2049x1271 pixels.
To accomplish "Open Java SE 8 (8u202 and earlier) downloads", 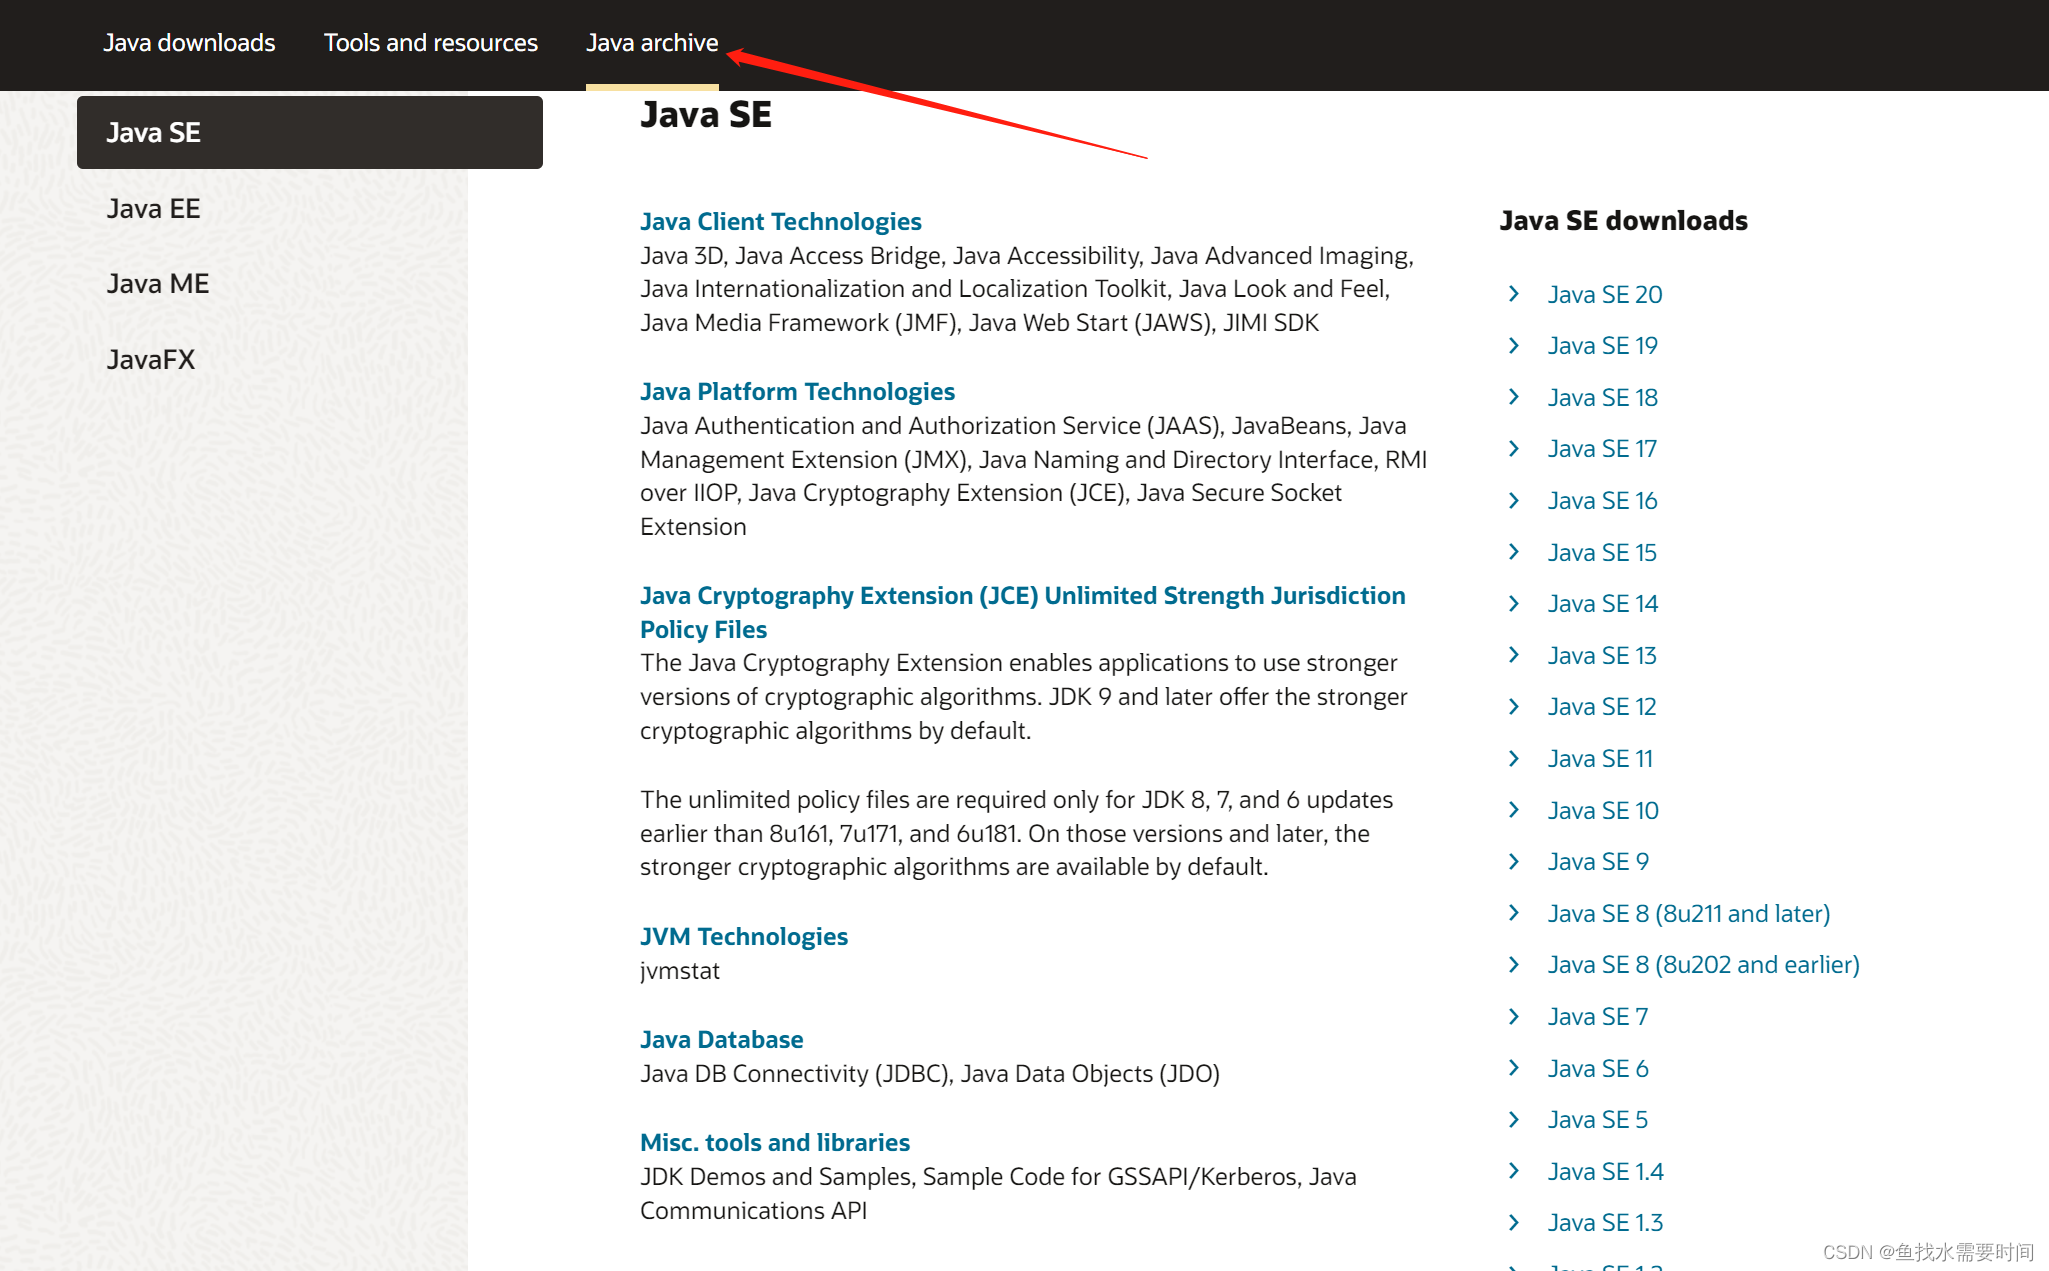I will pyautogui.click(x=1703, y=964).
